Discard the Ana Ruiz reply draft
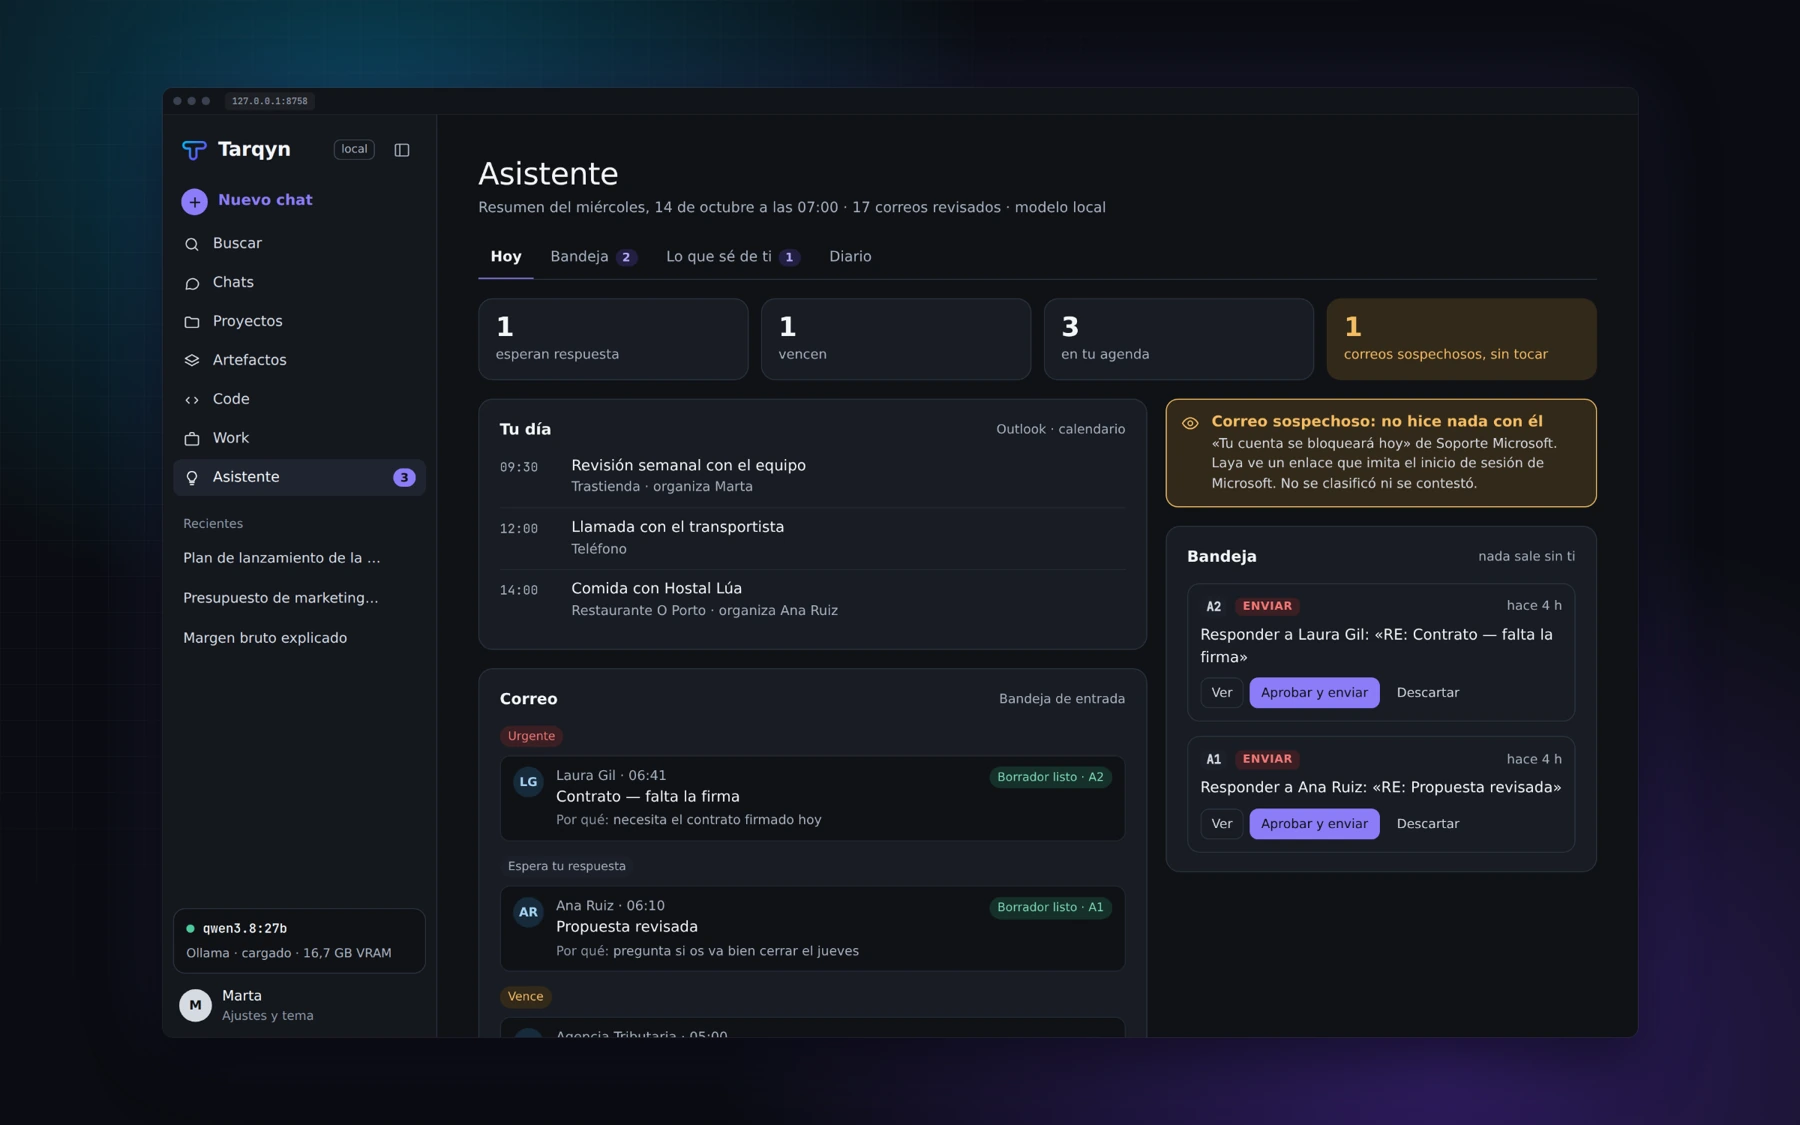This screenshot has height=1125, width=1800. coord(1427,824)
